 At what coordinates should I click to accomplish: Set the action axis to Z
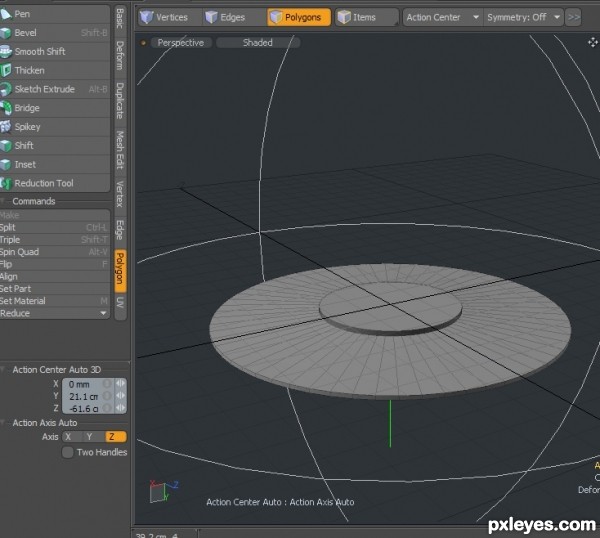click(116, 437)
